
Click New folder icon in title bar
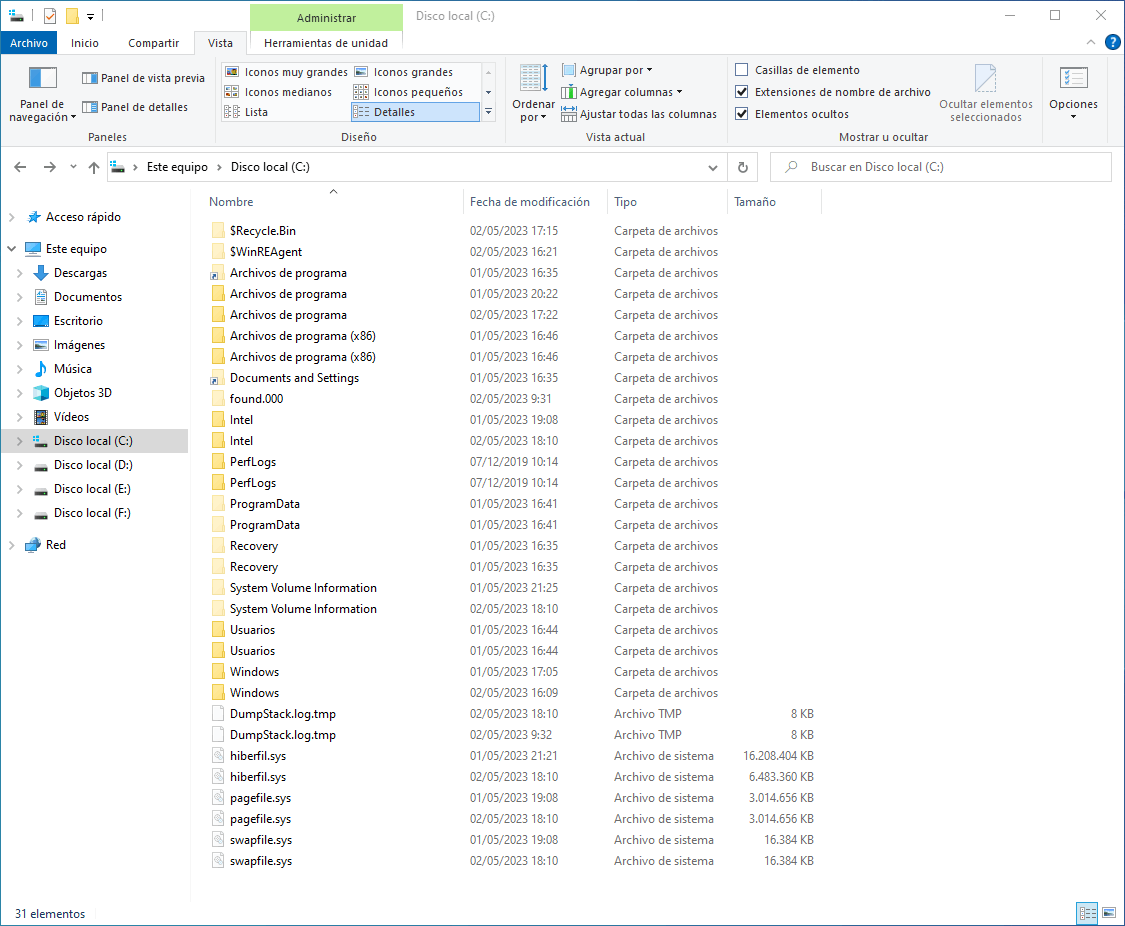(x=72, y=16)
